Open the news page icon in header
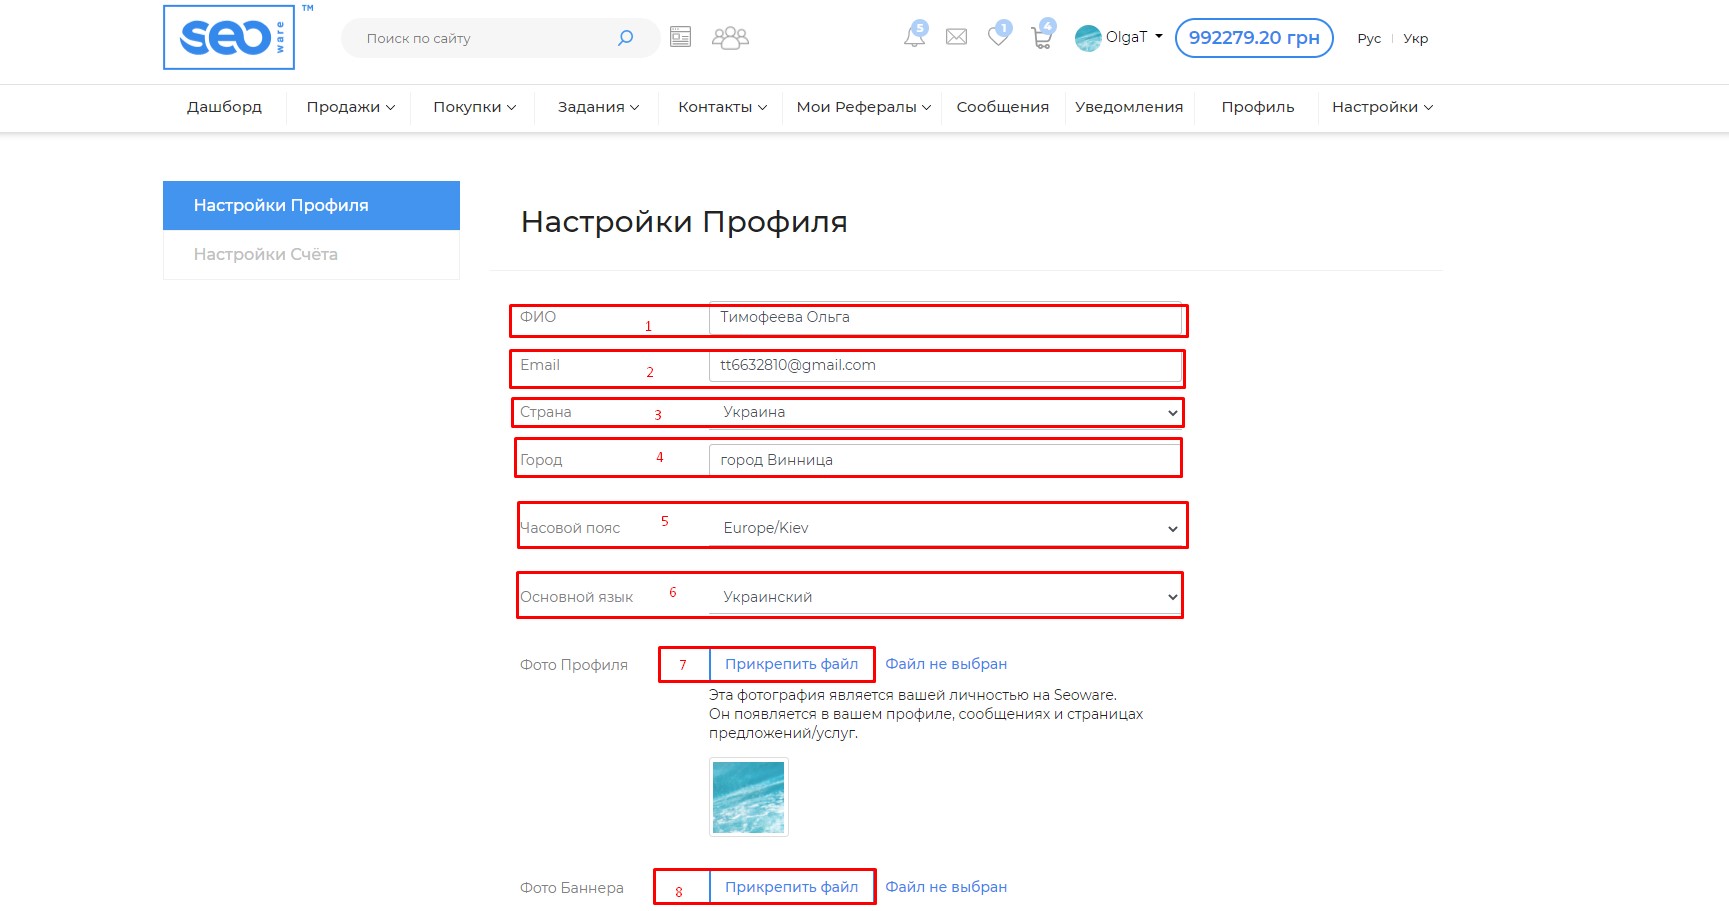The height and width of the screenshot is (911, 1729). click(681, 38)
